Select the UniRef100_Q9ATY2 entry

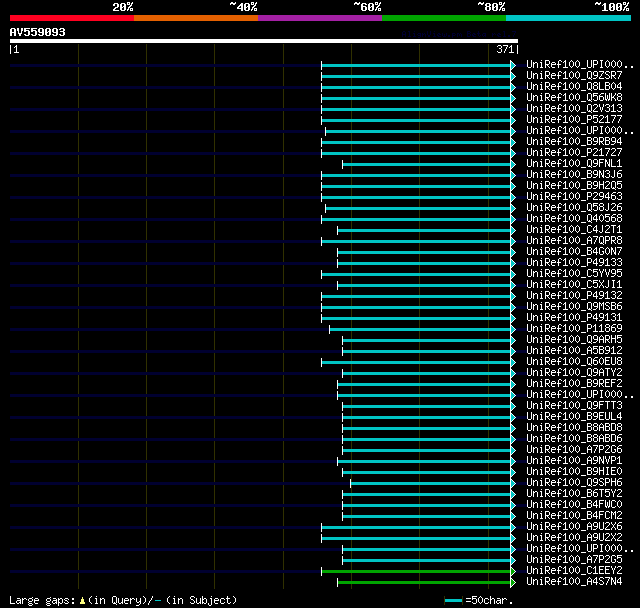click(x=574, y=373)
